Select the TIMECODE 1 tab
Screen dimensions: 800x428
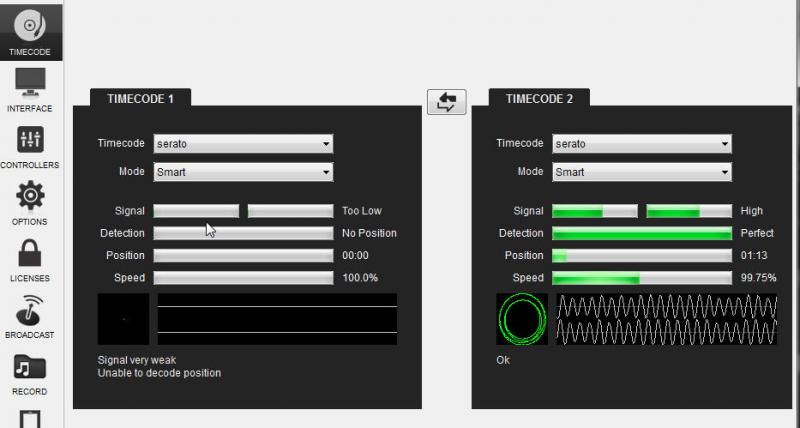point(140,98)
